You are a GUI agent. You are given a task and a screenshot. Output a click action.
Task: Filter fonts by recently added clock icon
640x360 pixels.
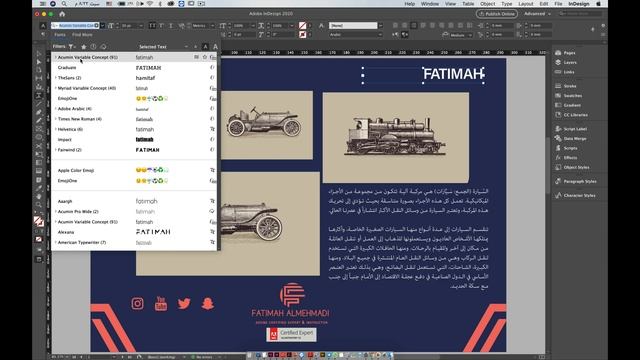(x=93, y=47)
